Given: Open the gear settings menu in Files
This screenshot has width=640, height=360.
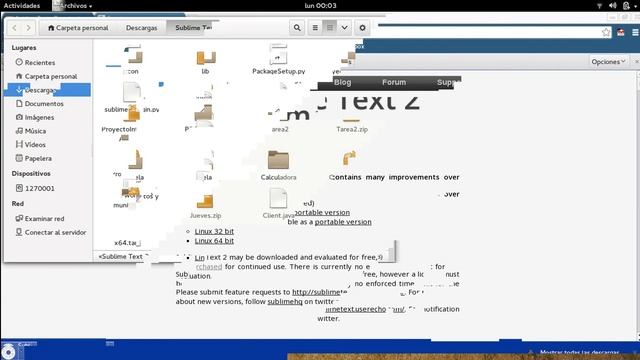Looking at the screenshot, I should click(x=362, y=28).
